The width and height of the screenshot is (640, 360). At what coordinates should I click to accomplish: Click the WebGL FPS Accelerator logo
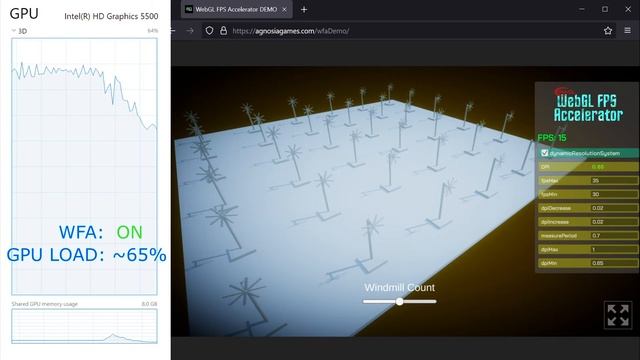pyautogui.click(x=588, y=105)
